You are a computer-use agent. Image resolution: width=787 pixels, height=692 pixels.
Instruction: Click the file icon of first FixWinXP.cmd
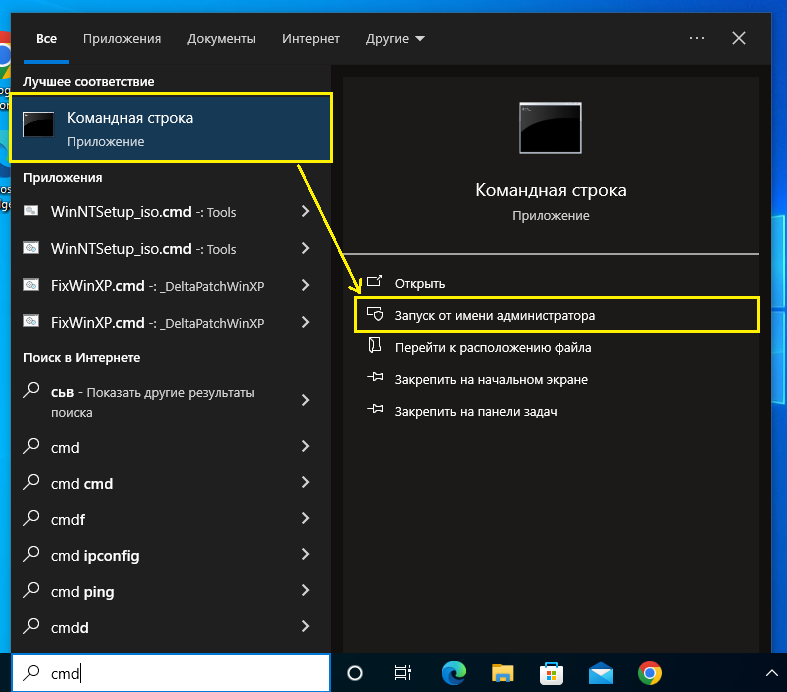(31, 285)
